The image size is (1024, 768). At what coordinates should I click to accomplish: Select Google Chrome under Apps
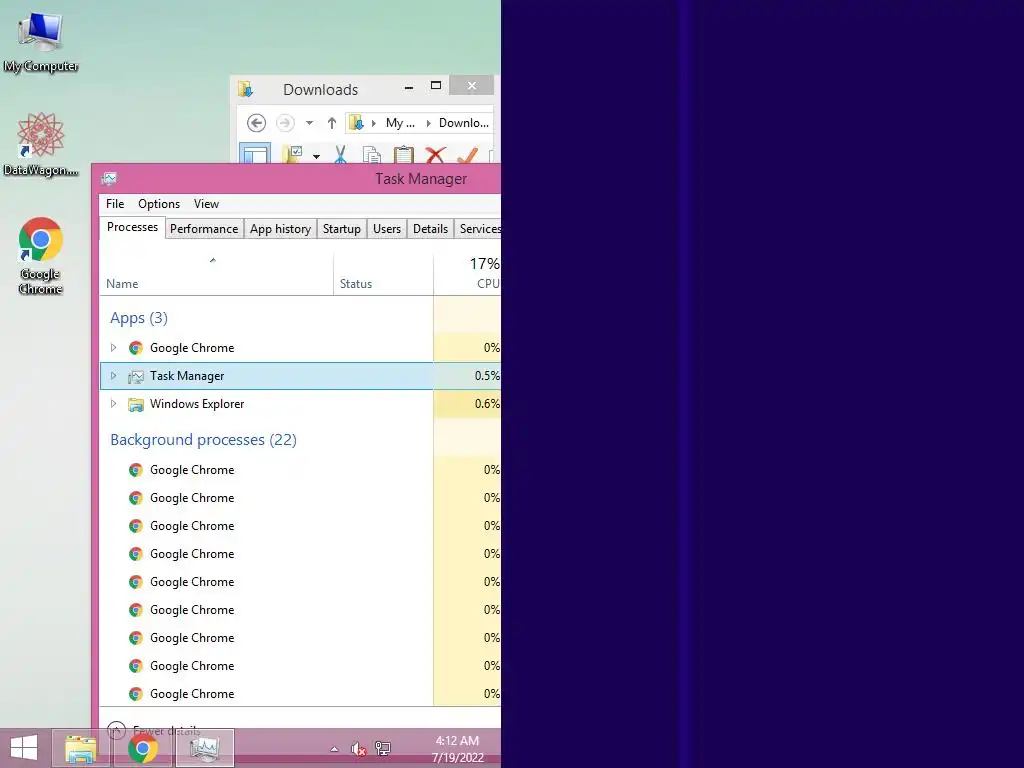point(300,347)
